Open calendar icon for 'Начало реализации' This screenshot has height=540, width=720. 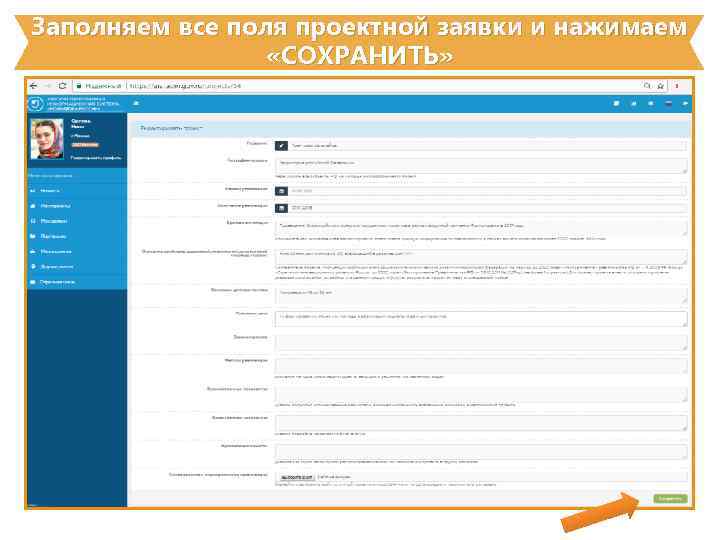(x=281, y=191)
